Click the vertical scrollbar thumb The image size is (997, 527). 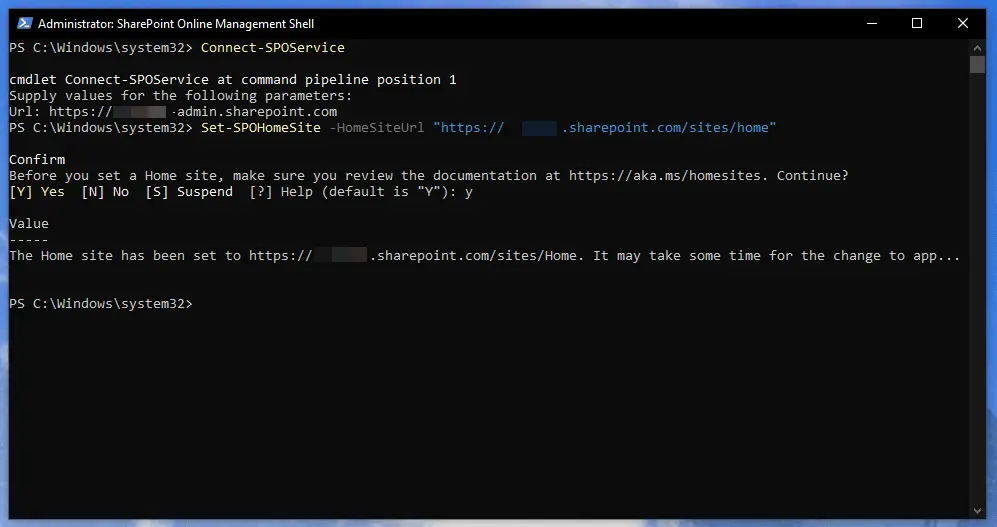coord(977,64)
